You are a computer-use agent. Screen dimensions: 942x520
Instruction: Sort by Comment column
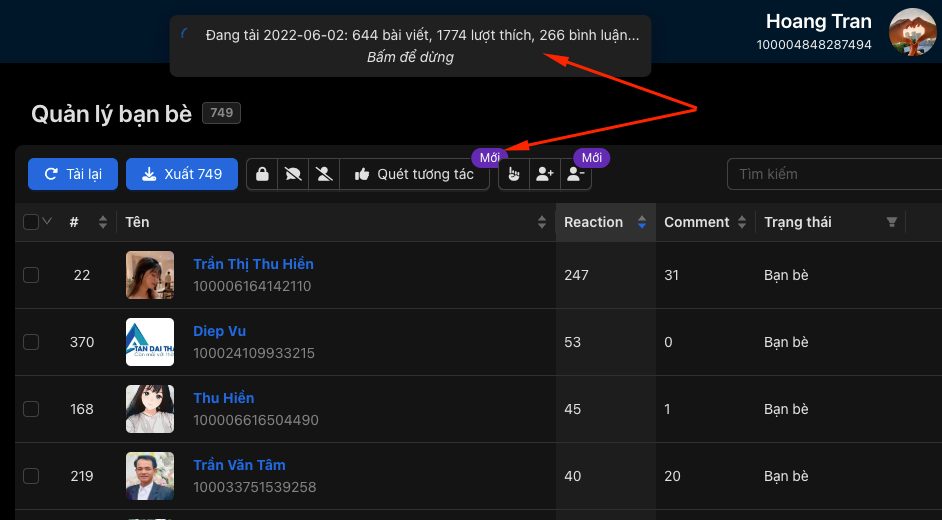point(742,222)
